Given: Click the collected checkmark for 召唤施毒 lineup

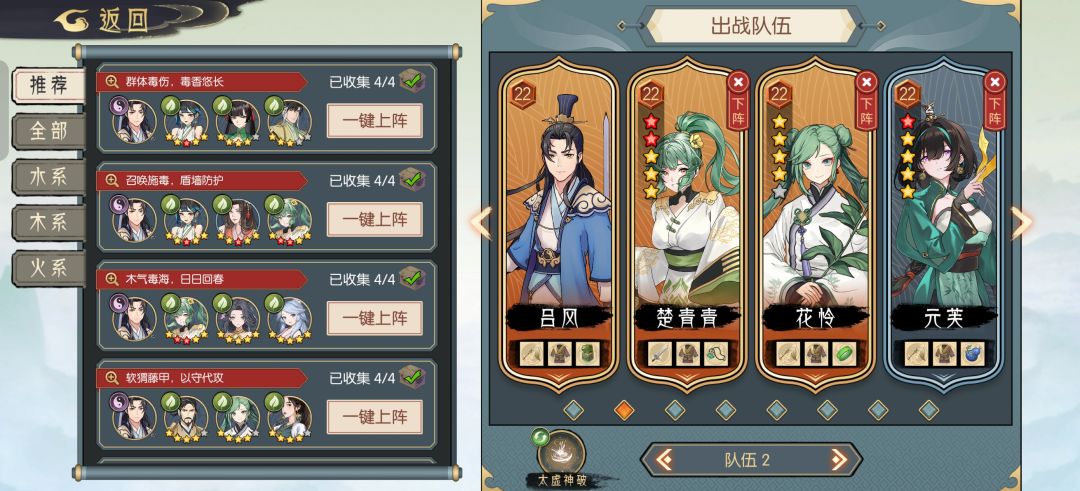Looking at the screenshot, I should coord(413,180).
